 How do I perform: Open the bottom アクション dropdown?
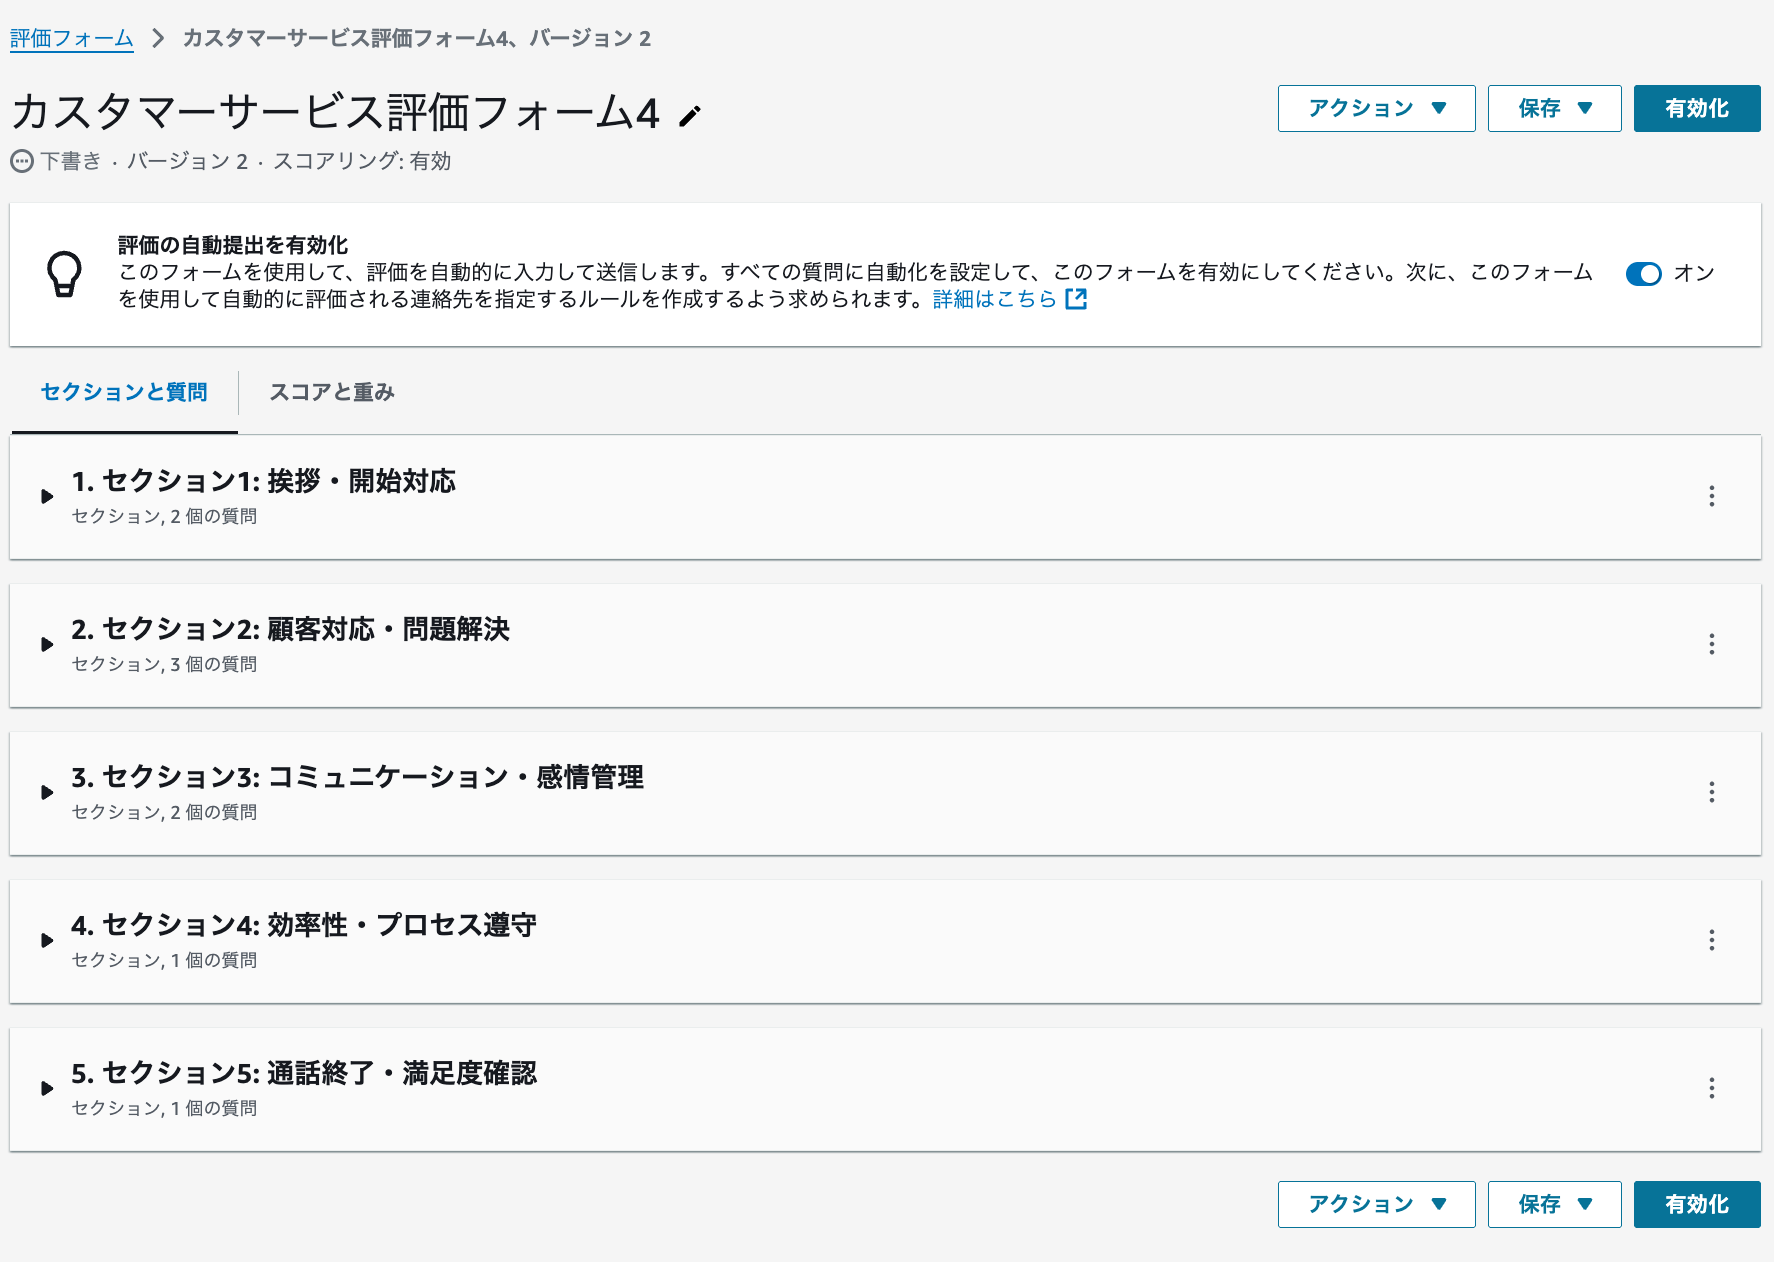1376,1204
